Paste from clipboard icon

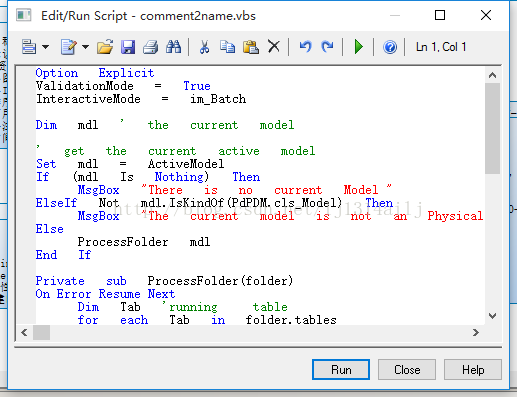coord(251,47)
